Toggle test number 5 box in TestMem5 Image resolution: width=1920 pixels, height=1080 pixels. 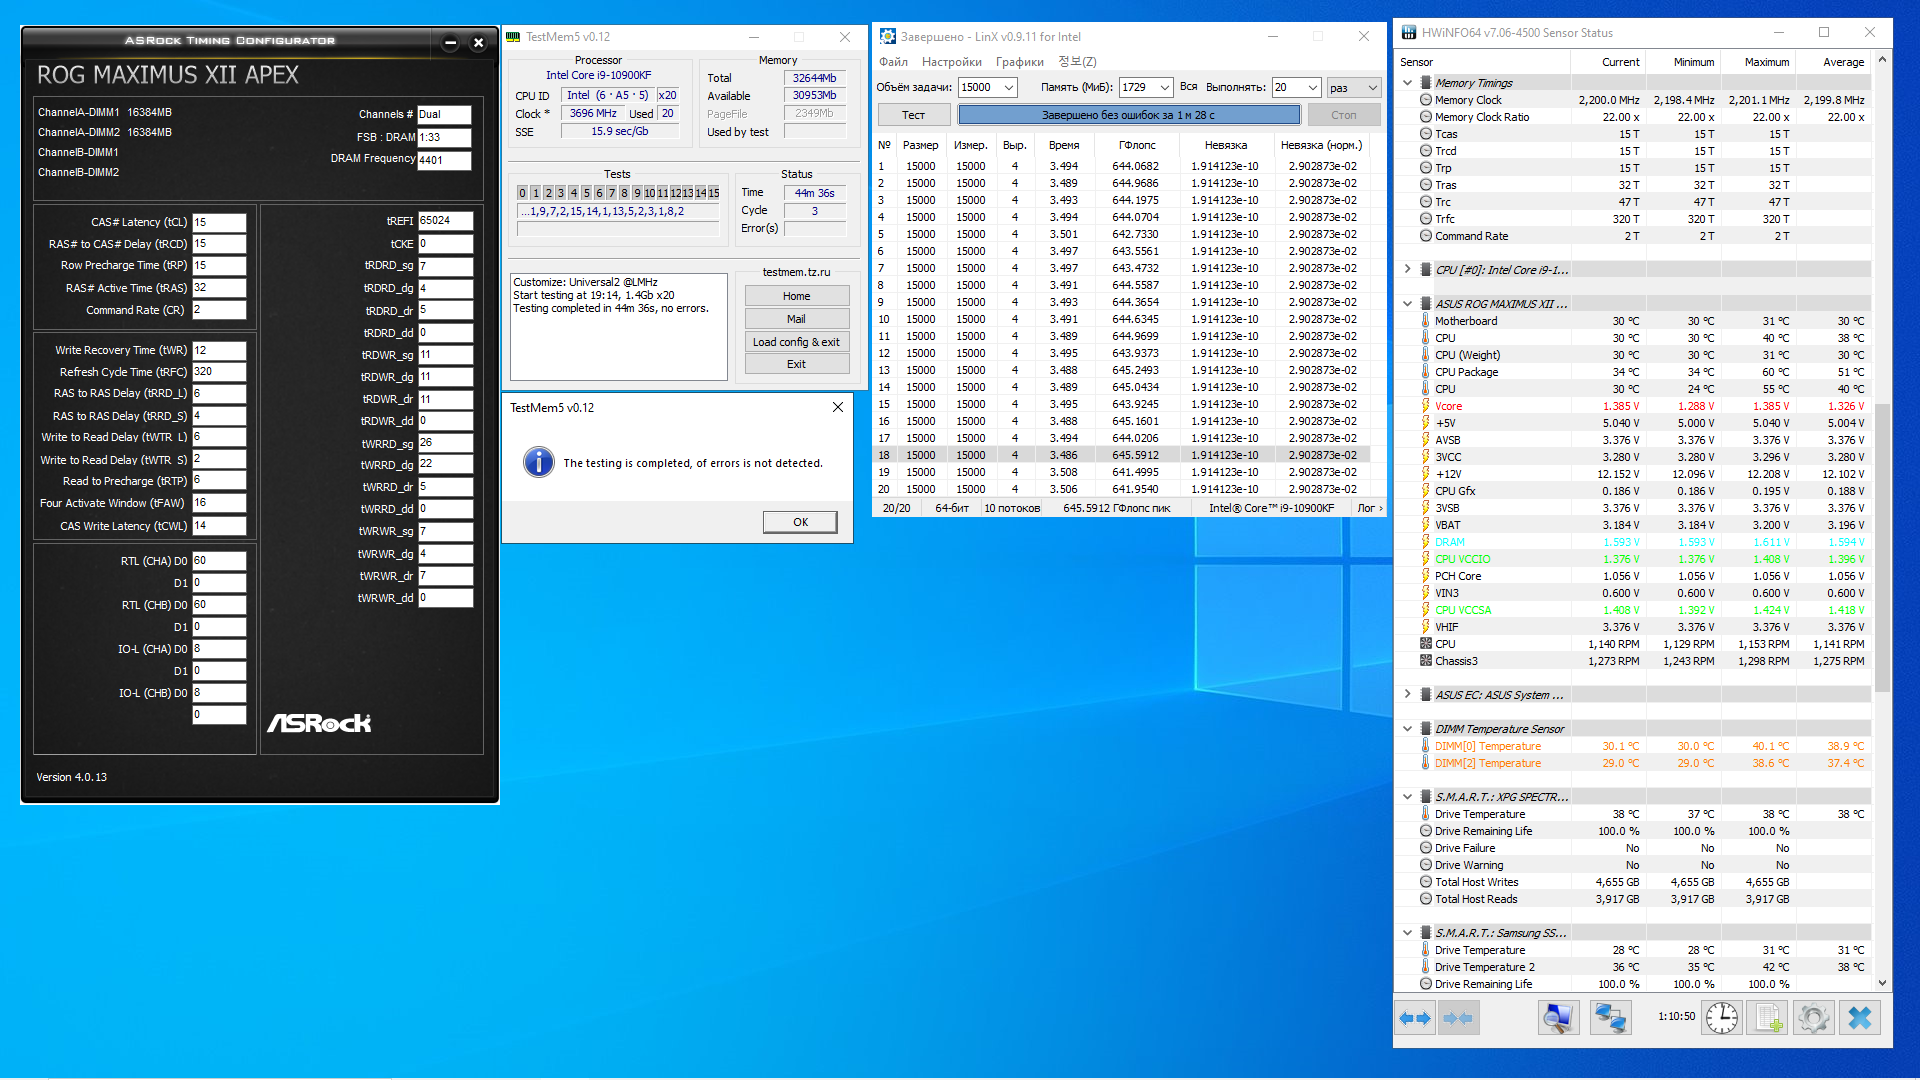[586, 193]
